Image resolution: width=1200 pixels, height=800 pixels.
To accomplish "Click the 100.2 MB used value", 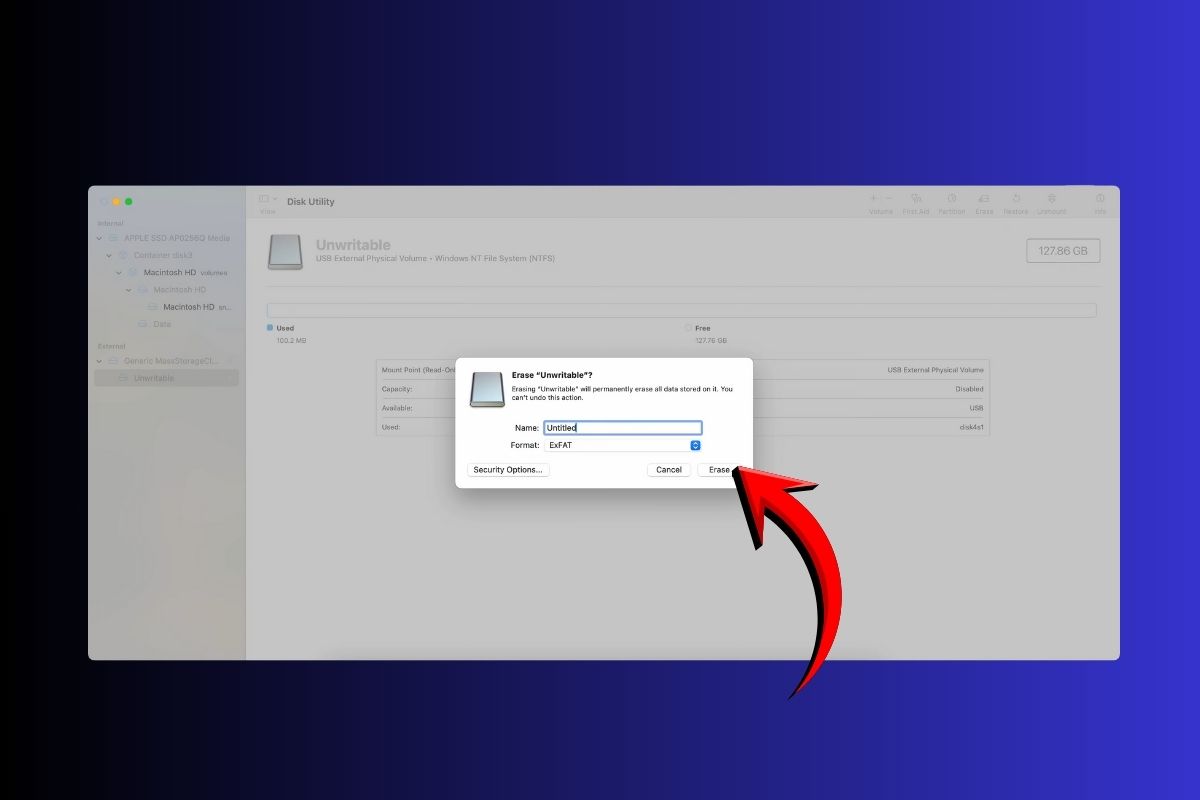I will 291,341.
